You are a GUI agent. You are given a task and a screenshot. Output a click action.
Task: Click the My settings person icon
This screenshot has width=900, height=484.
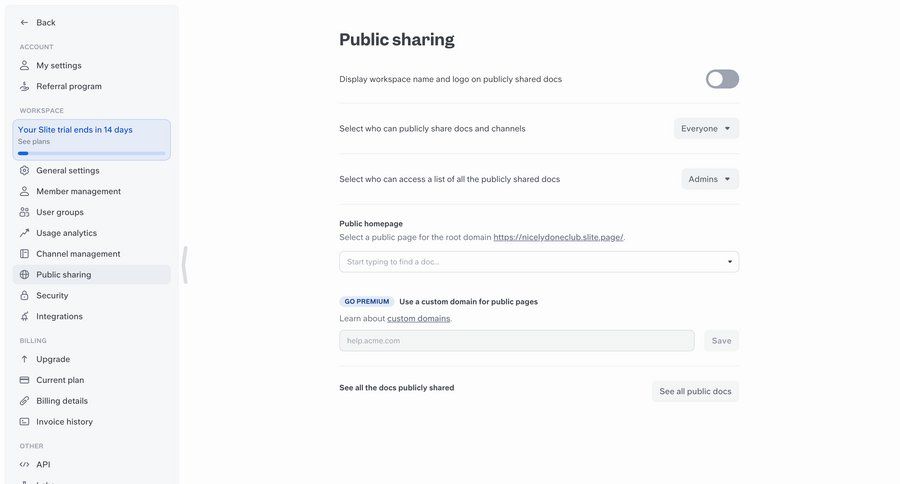25,65
